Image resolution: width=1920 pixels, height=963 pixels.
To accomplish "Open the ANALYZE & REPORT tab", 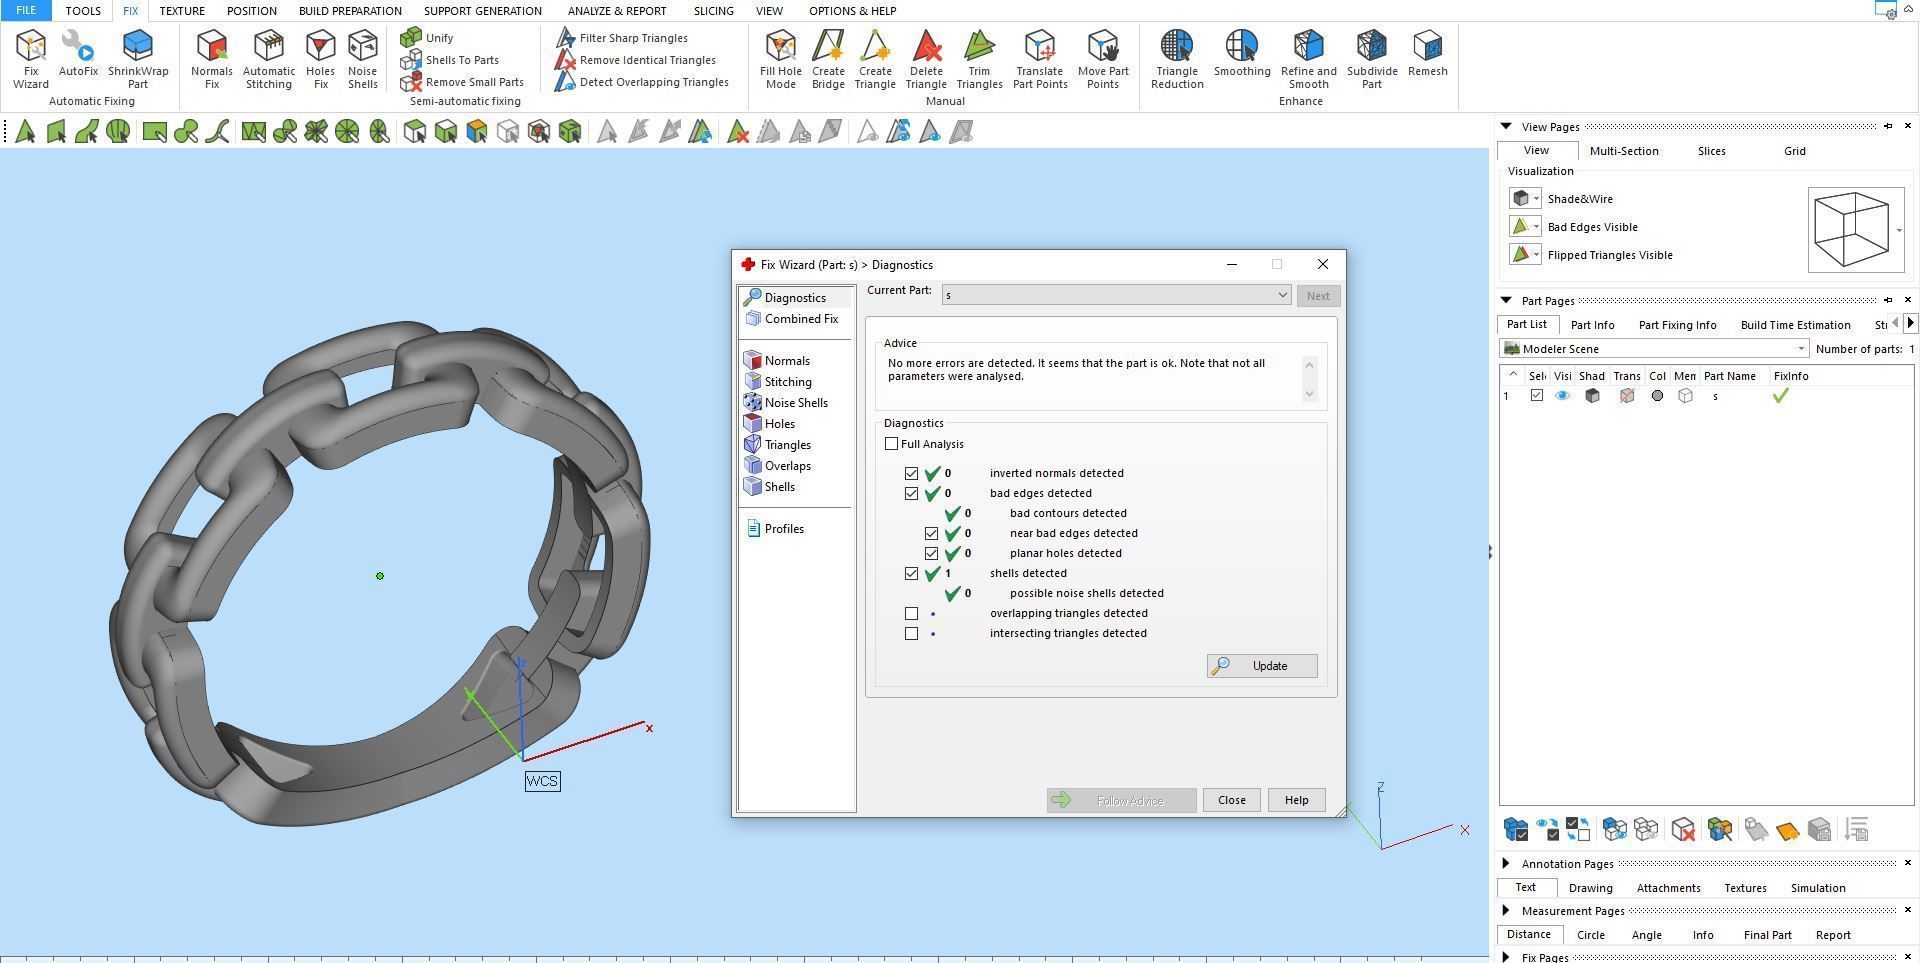I will point(617,11).
